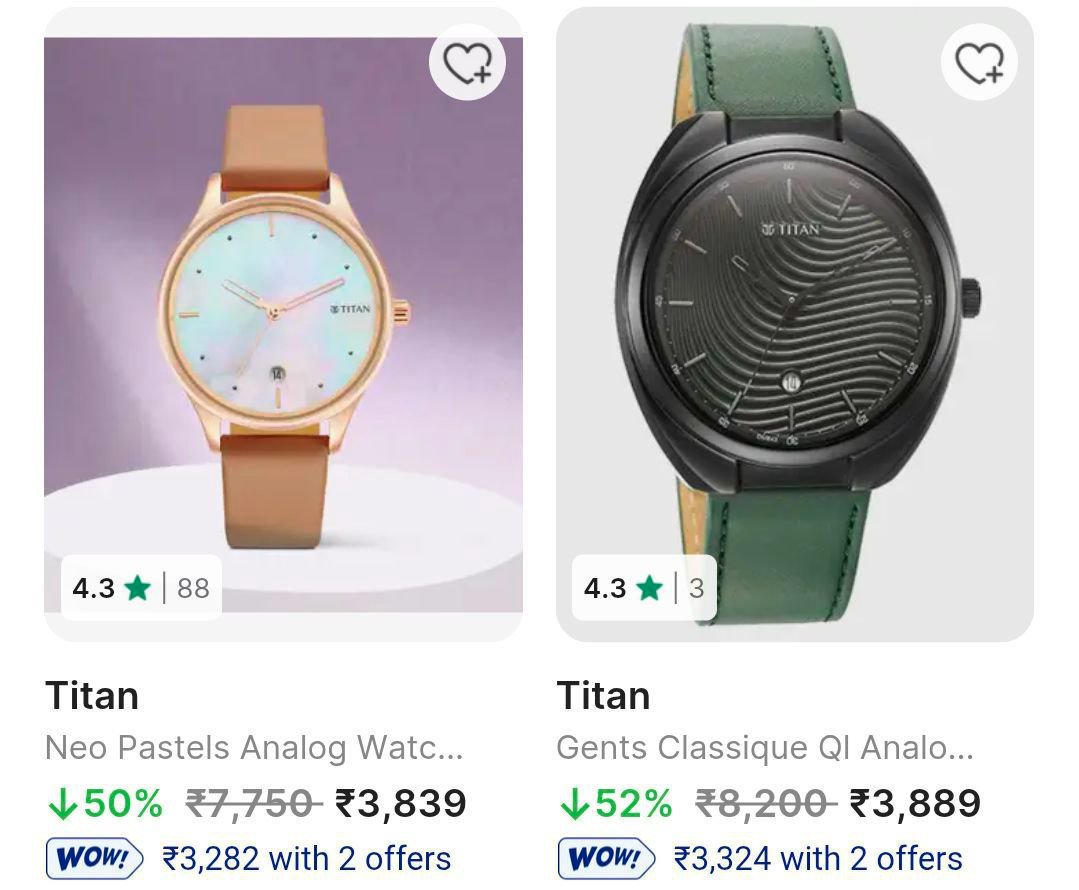Tap the ₹3,839 sale price
Viewport: 1079px width, 890px height.
point(401,803)
